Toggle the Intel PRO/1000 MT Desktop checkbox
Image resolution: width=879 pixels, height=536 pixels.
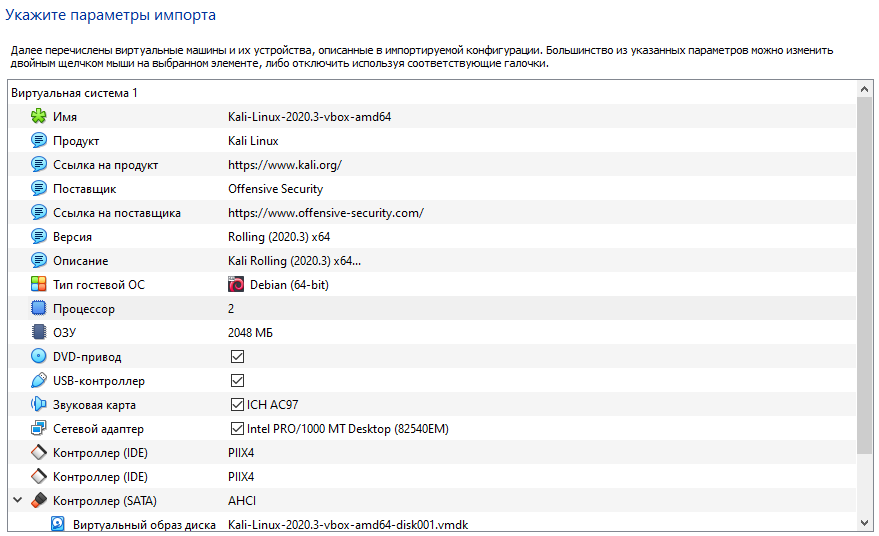tap(237, 428)
